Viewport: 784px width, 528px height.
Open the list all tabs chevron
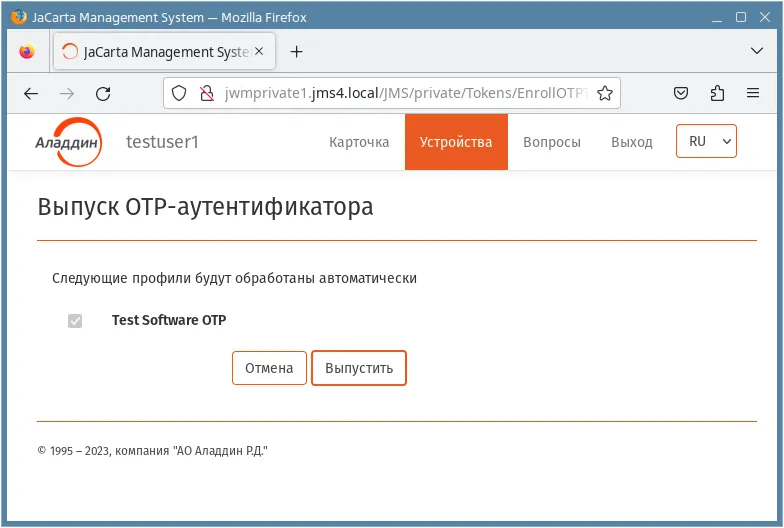(x=757, y=51)
